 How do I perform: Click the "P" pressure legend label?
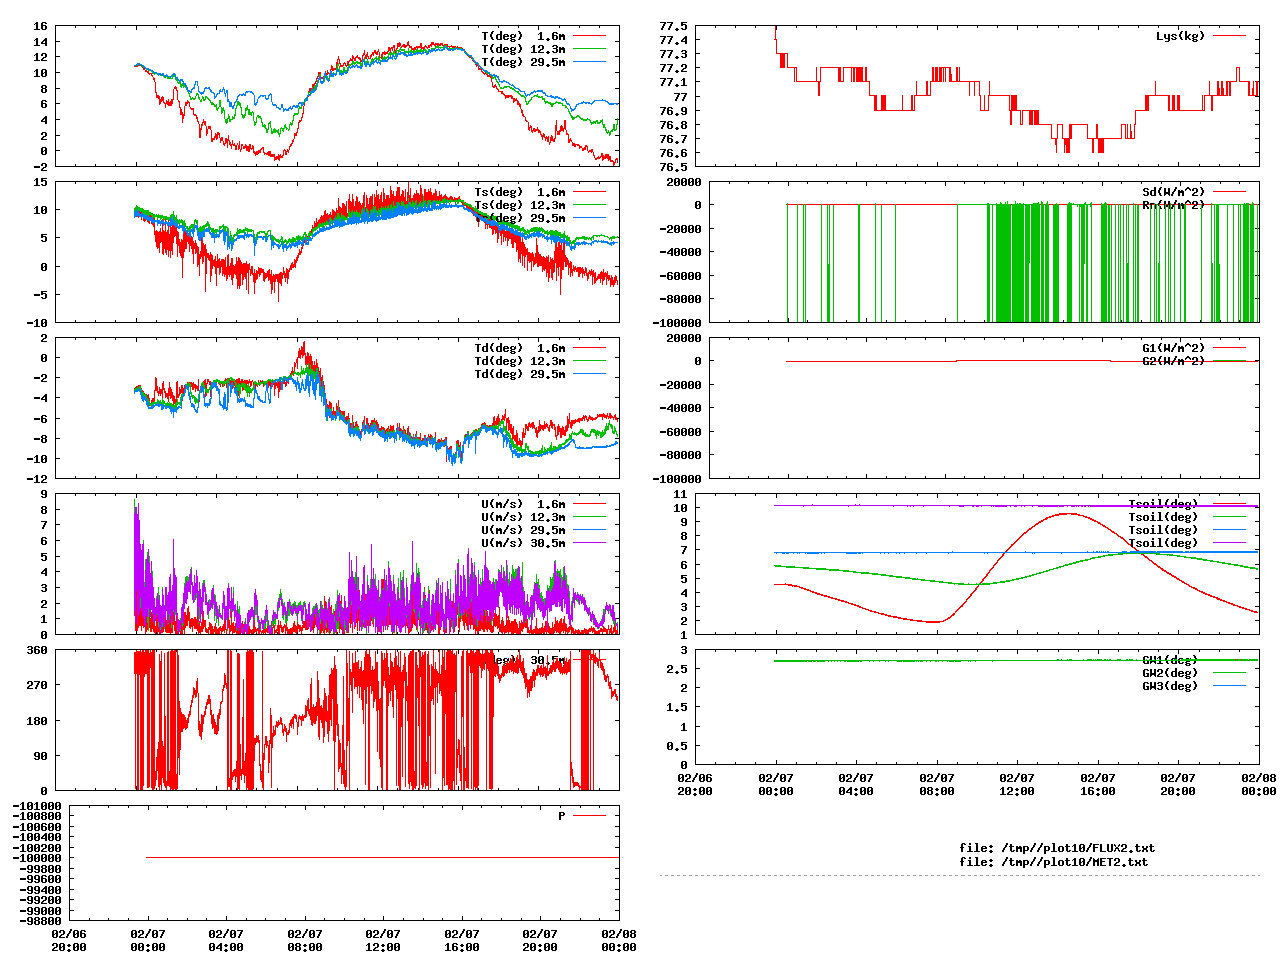[x=562, y=816]
